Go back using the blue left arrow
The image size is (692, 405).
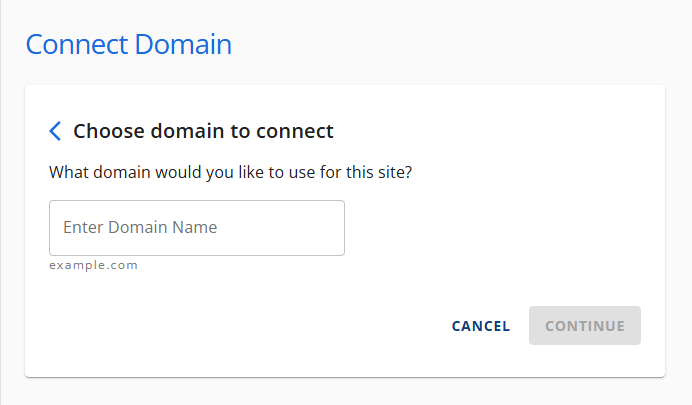pyautogui.click(x=56, y=131)
